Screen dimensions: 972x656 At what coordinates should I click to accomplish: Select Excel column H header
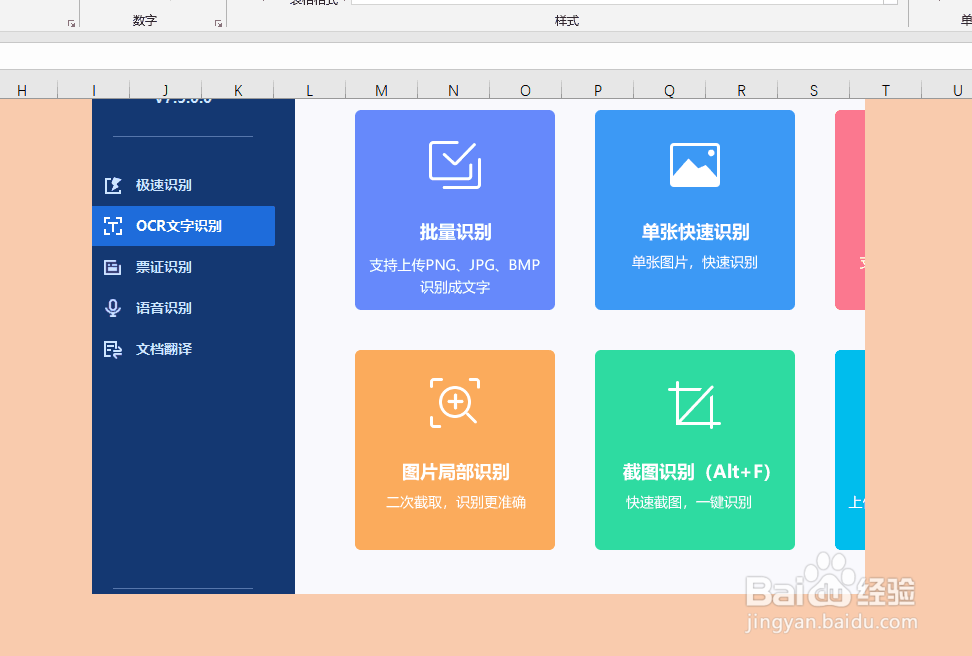[x=29, y=91]
